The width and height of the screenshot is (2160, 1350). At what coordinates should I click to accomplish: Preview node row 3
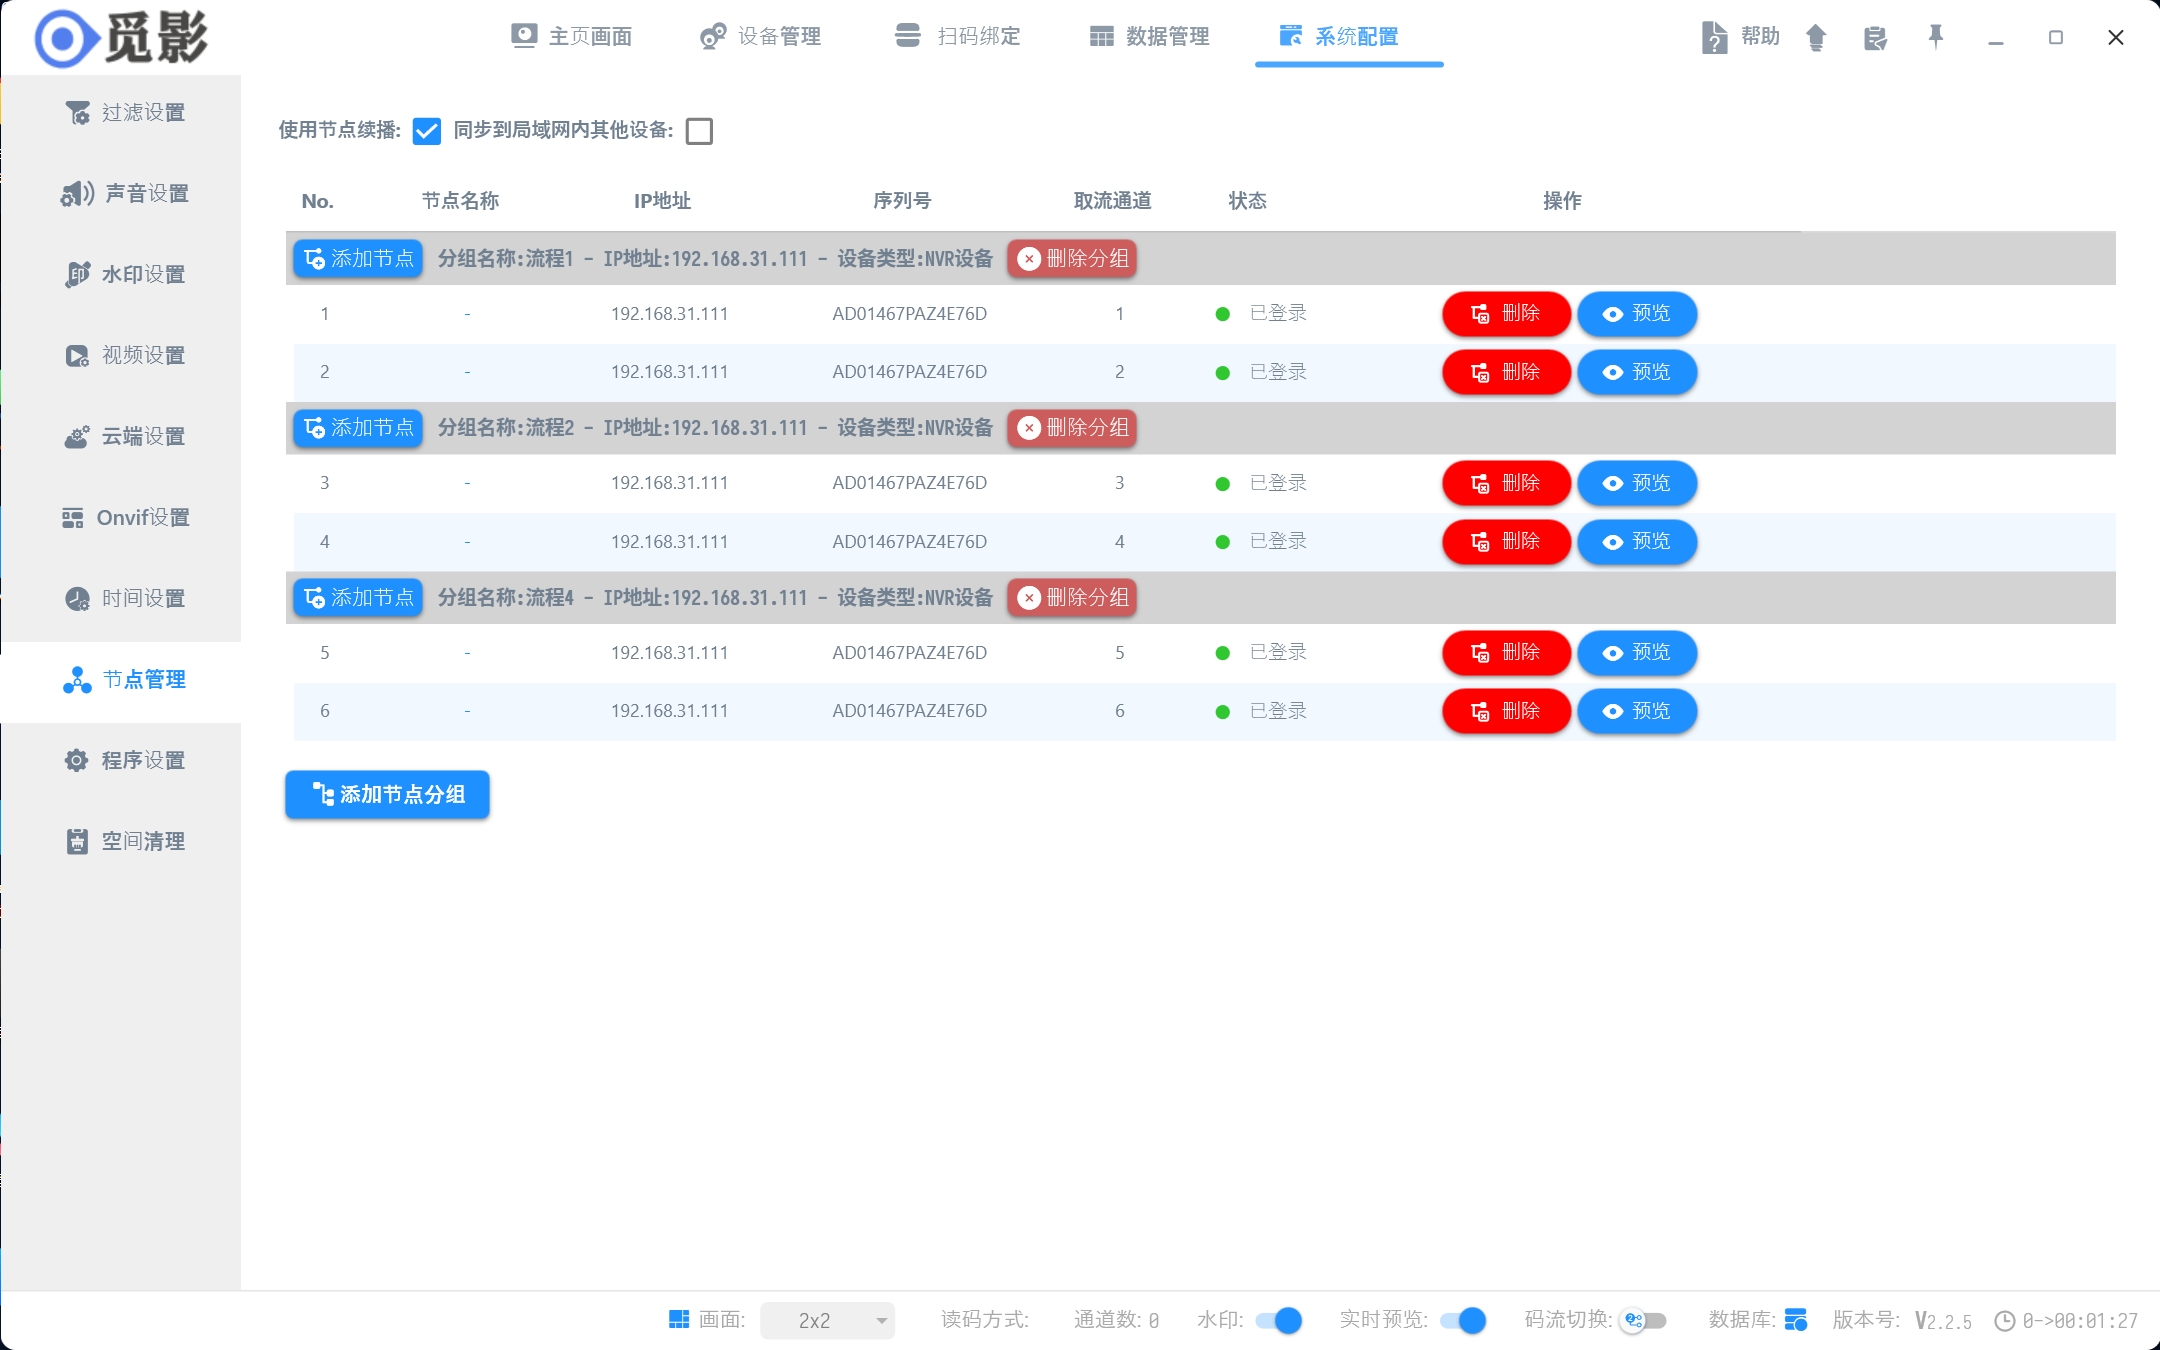pos(1637,483)
